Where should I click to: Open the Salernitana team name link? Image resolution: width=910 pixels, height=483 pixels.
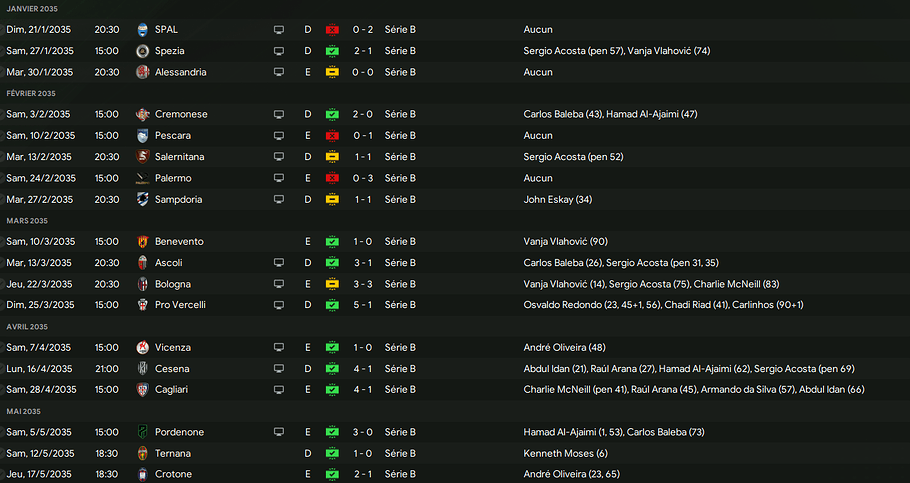click(182, 157)
